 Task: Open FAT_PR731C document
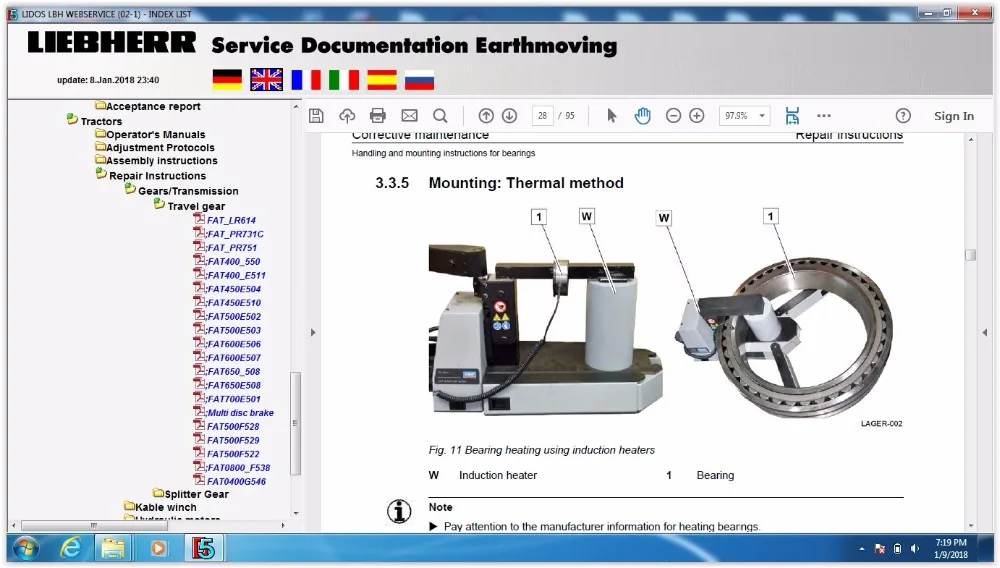pyautogui.click(x=235, y=234)
